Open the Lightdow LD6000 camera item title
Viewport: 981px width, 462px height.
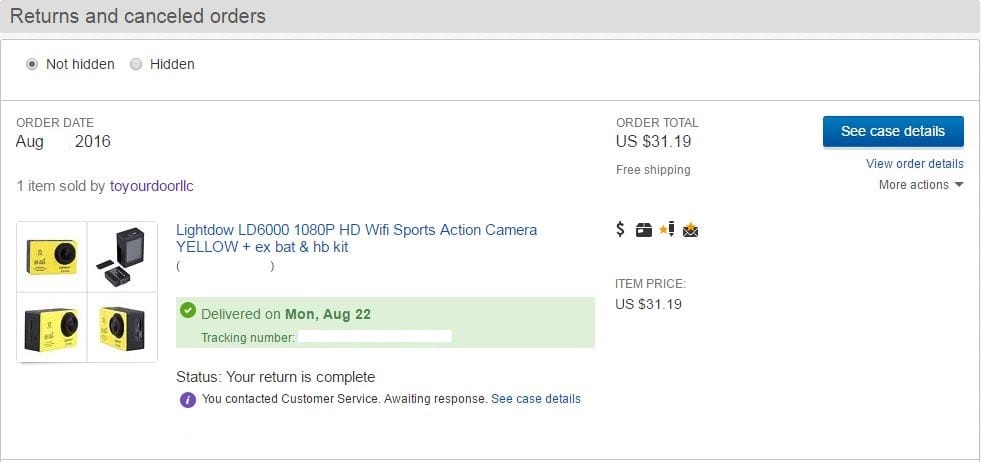pos(356,238)
